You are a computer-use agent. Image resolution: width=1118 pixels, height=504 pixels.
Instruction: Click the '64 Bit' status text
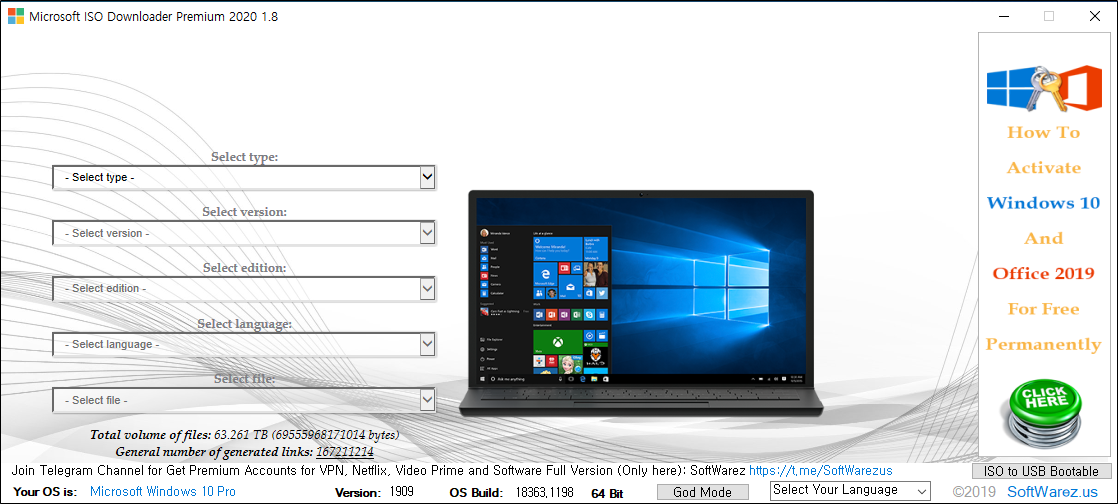pos(607,493)
